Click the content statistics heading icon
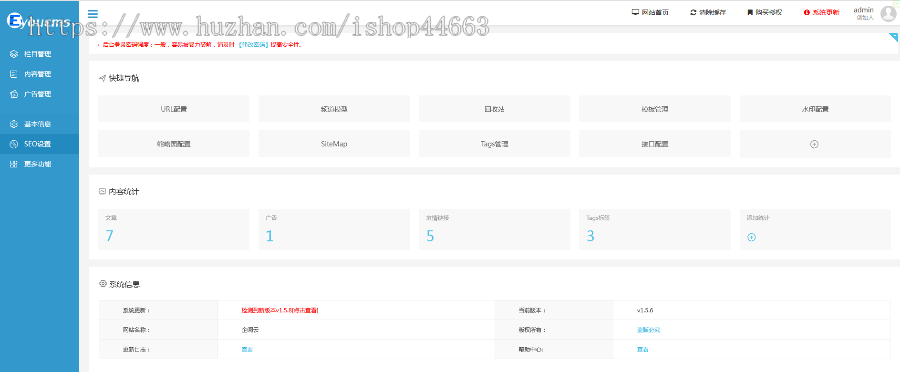The width and height of the screenshot is (900, 372). tap(102, 191)
